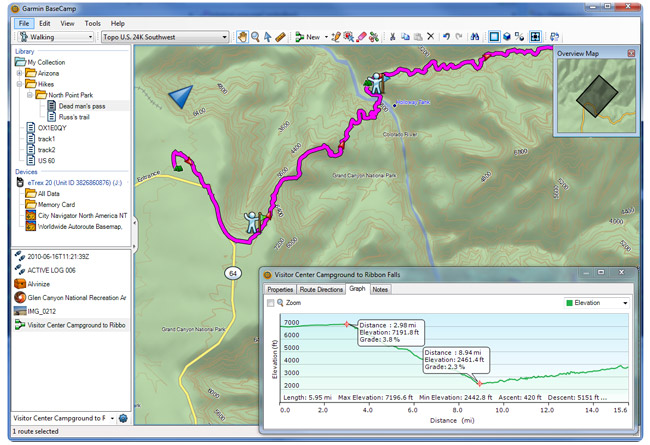This screenshot has width=650, height=445.
Task: Select the Move Point tool
Action: click(349, 37)
